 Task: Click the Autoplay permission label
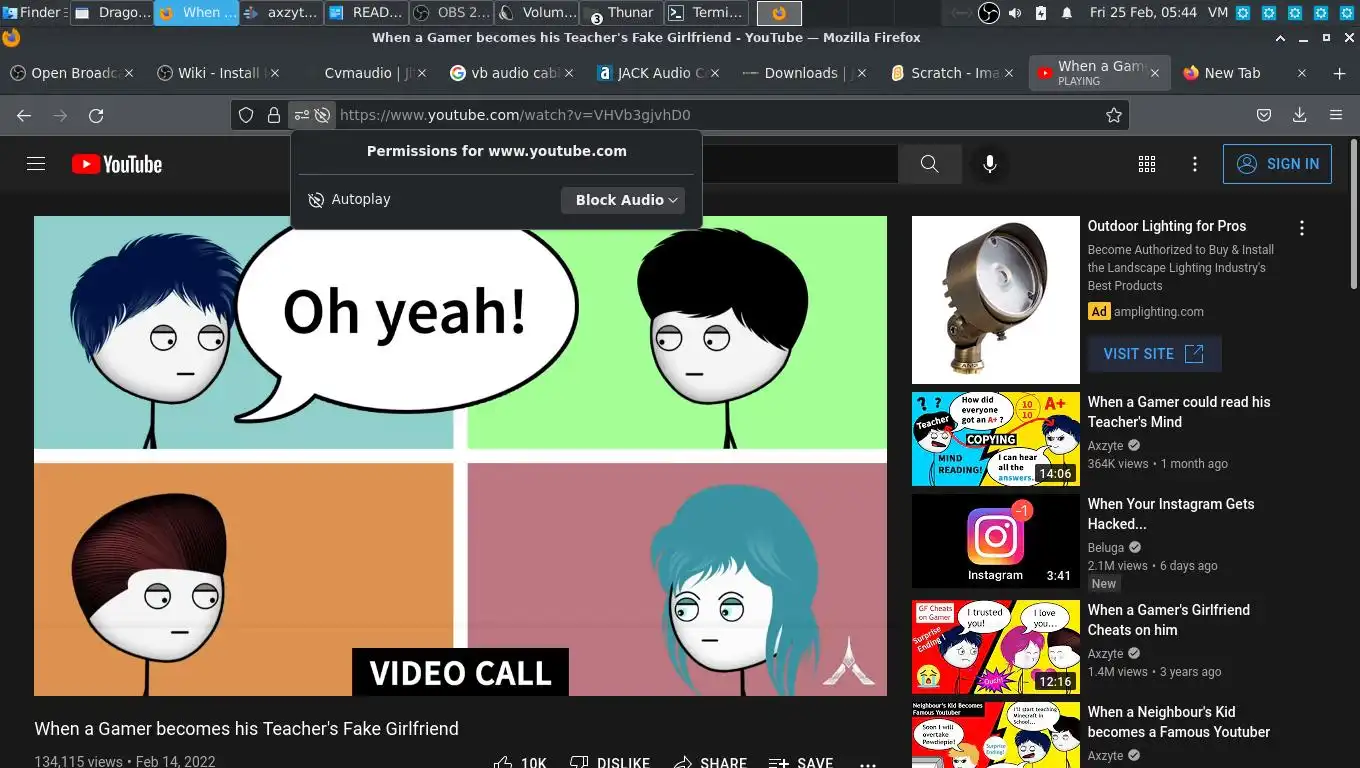361,200
